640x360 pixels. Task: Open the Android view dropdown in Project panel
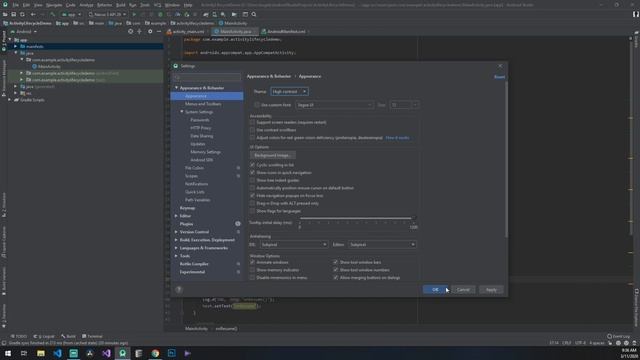point(24,31)
